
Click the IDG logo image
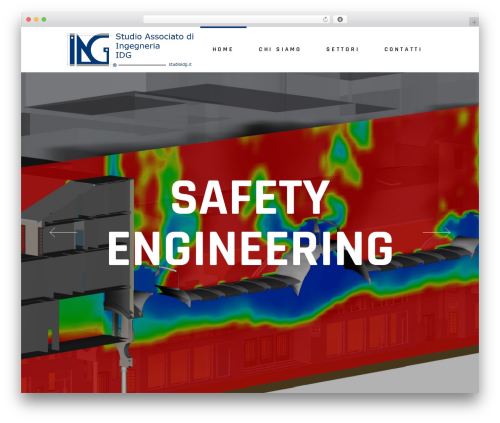point(89,49)
